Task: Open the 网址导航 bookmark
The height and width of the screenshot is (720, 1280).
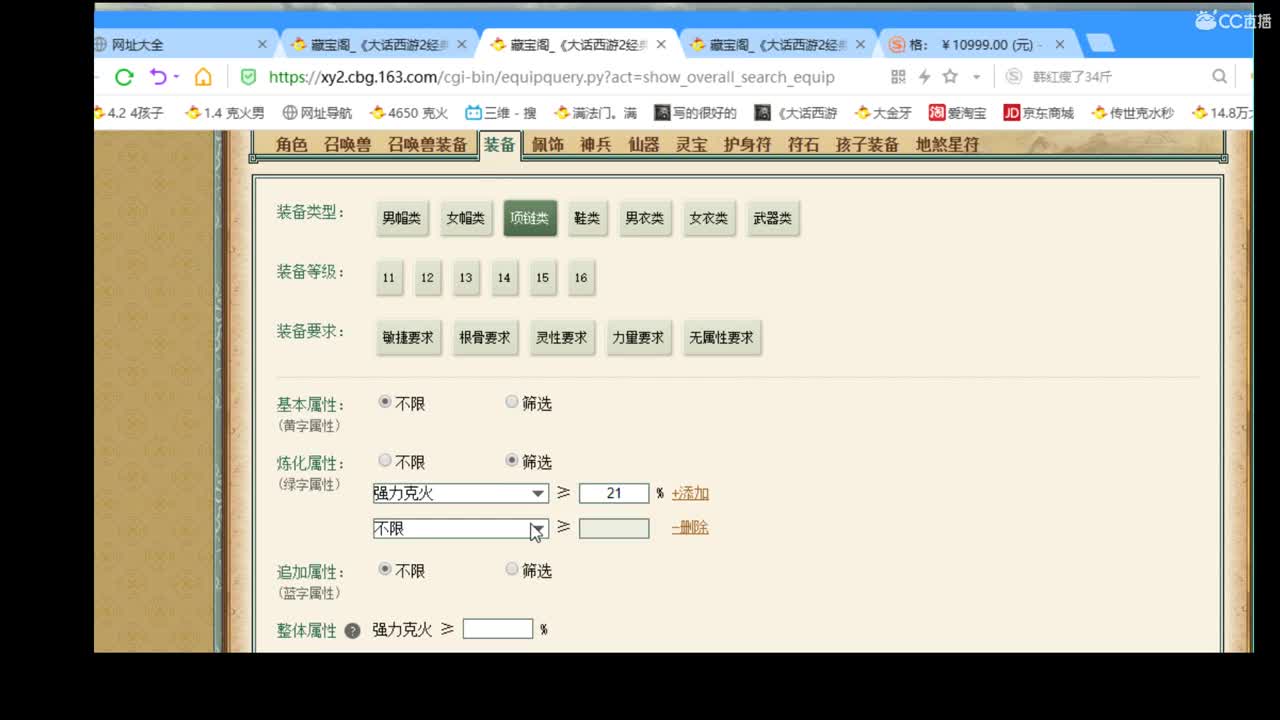Action: (318, 113)
